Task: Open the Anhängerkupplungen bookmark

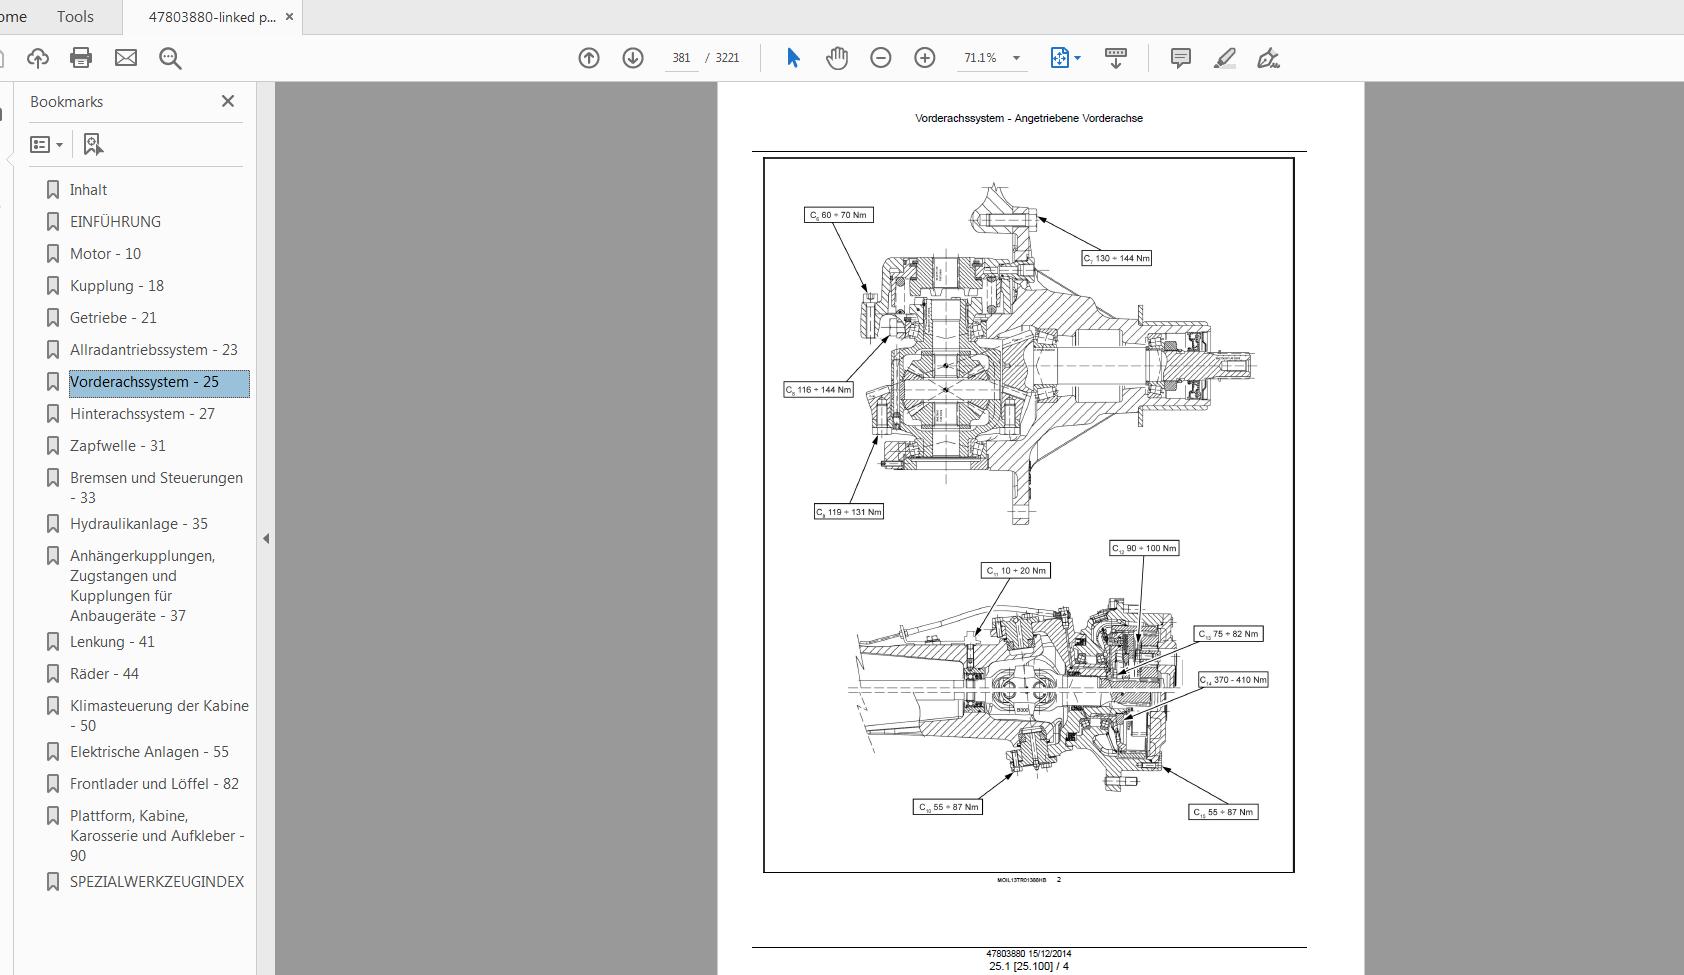Action: pyautogui.click(x=142, y=586)
